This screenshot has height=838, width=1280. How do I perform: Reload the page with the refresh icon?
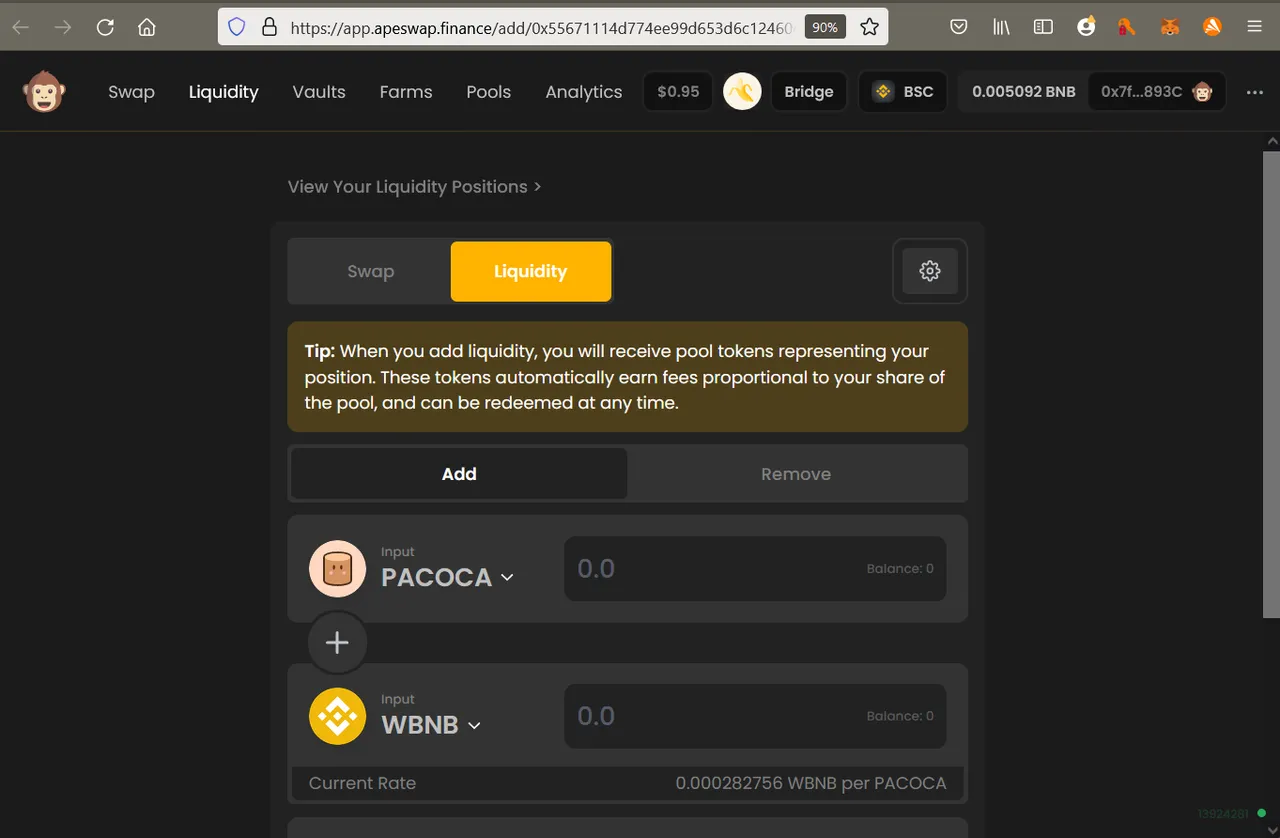coord(105,27)
